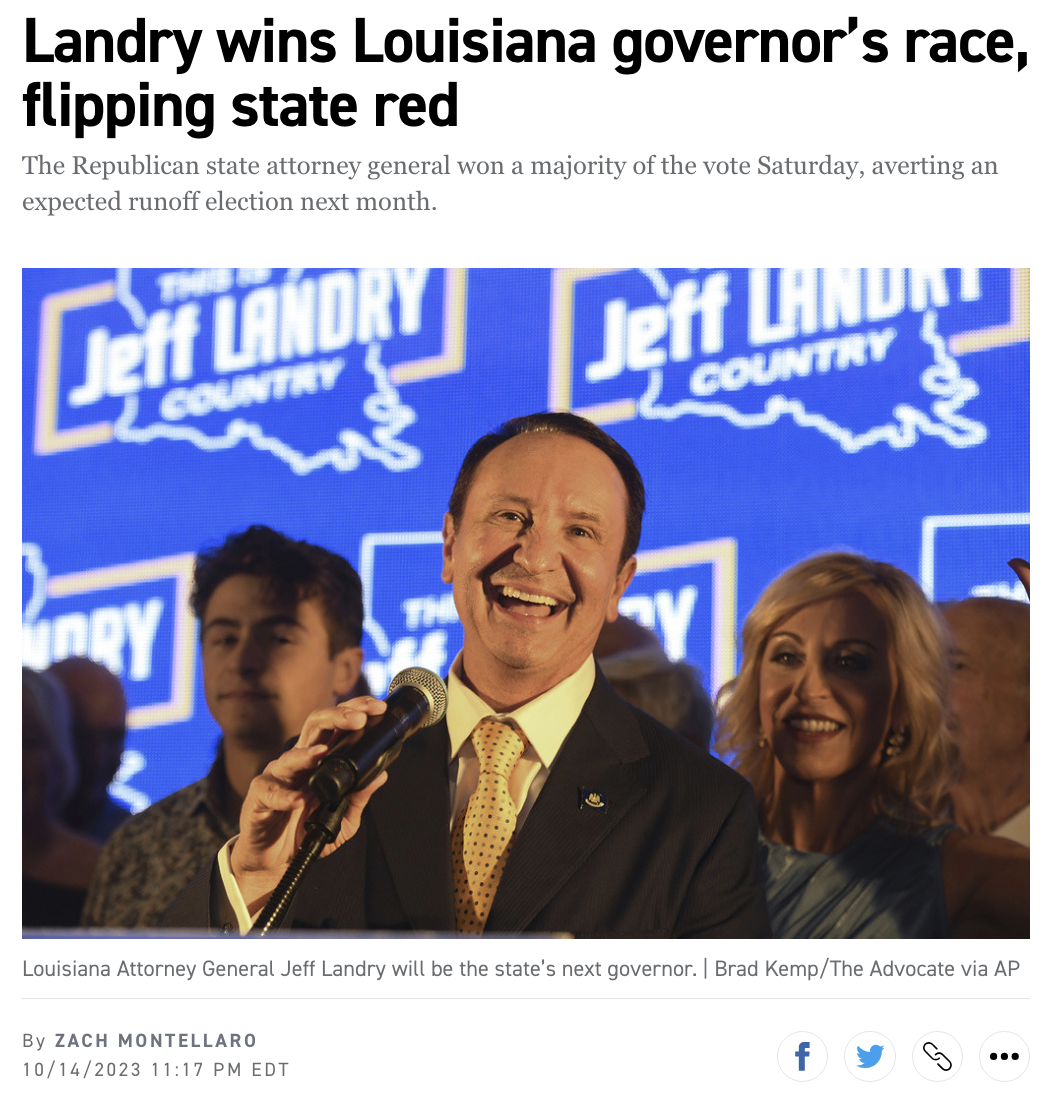Viewport: 1046px width, 1098px height.
Task: Click the headline about Landry winning
Action: coord(526,74)
